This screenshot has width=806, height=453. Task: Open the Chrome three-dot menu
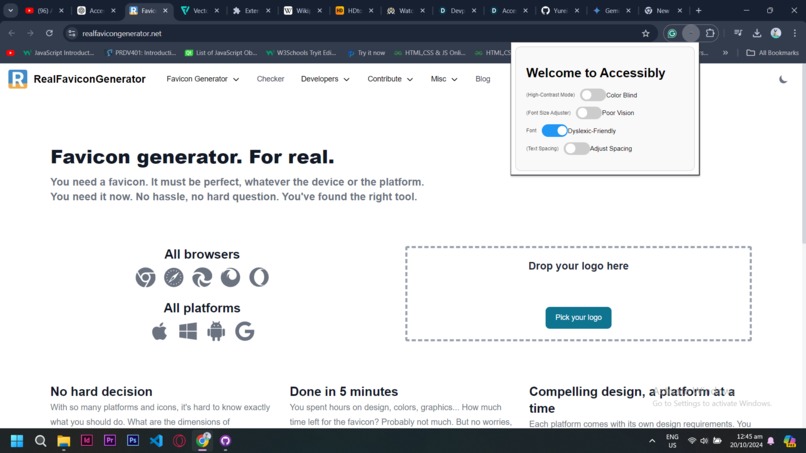coord(795,33)
